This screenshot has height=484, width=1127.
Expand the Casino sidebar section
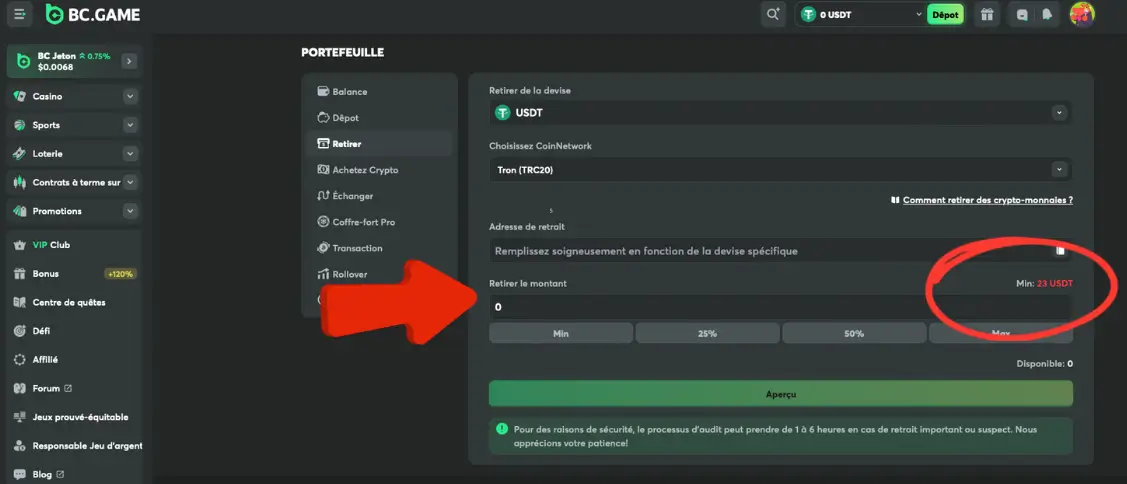[x=130, y=96]
